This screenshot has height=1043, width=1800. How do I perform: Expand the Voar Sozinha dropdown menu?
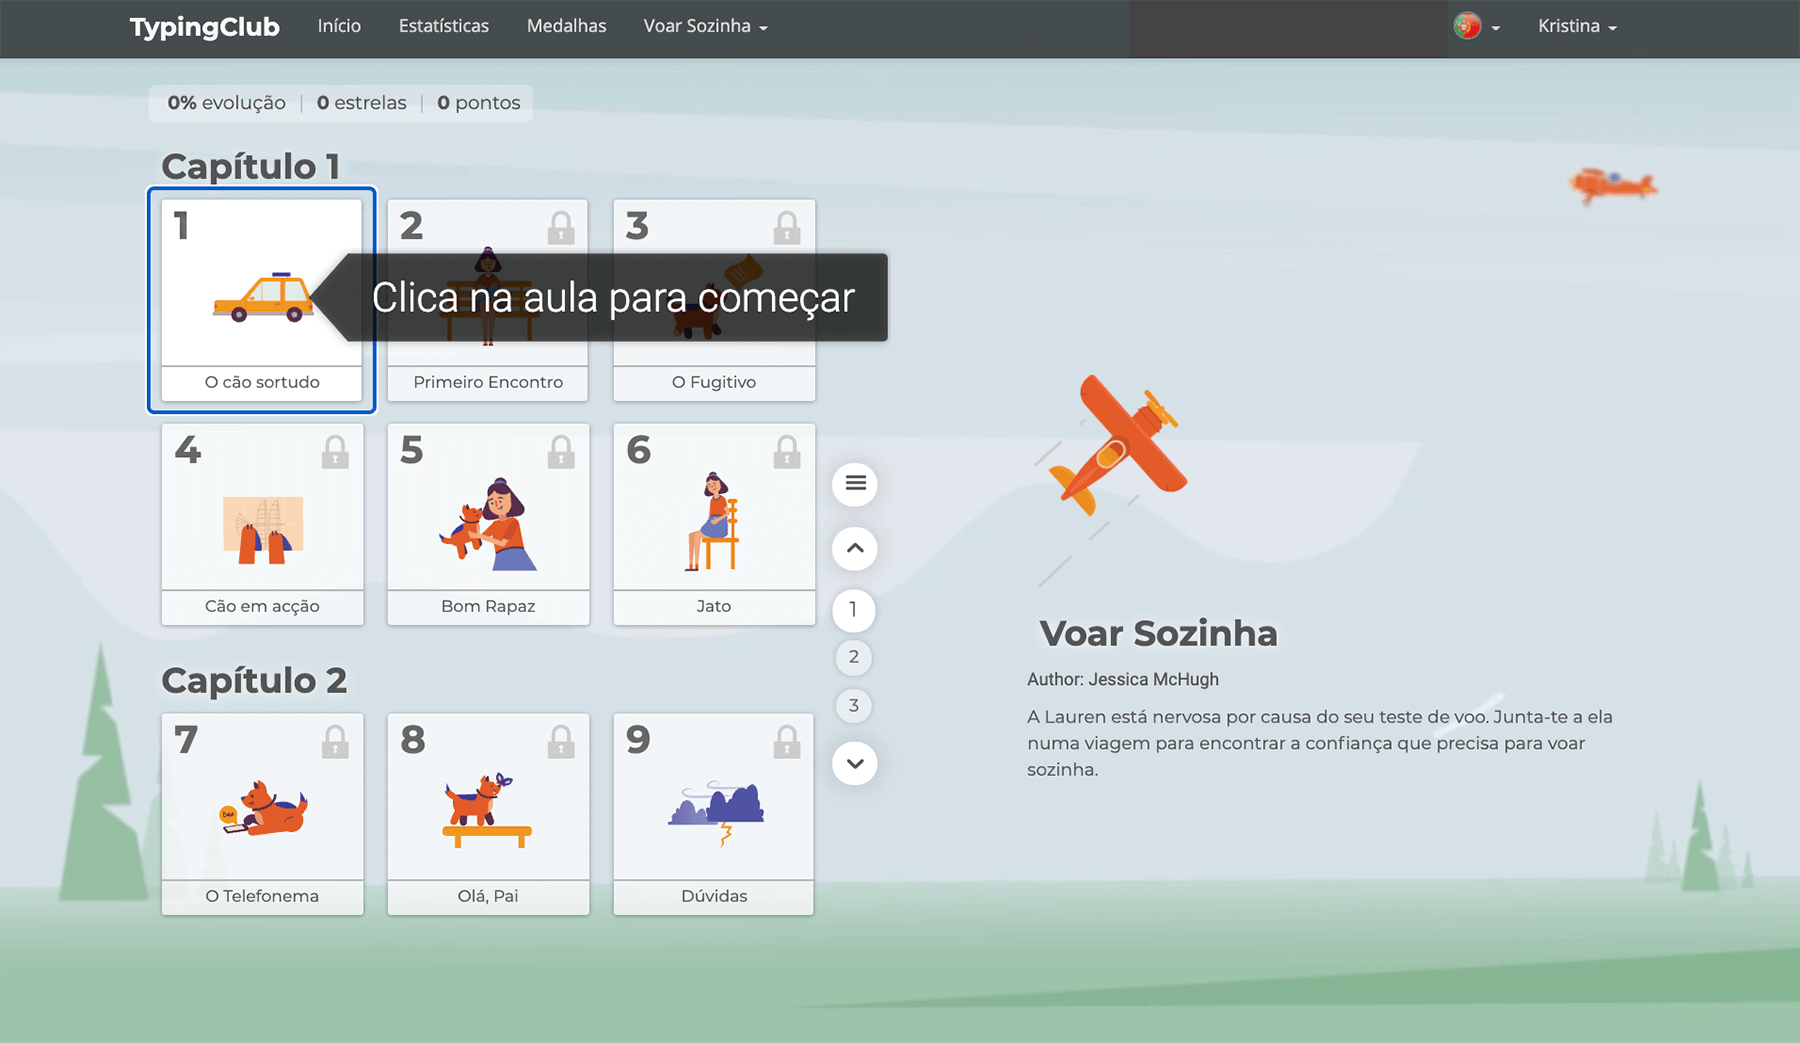[705, 26]
